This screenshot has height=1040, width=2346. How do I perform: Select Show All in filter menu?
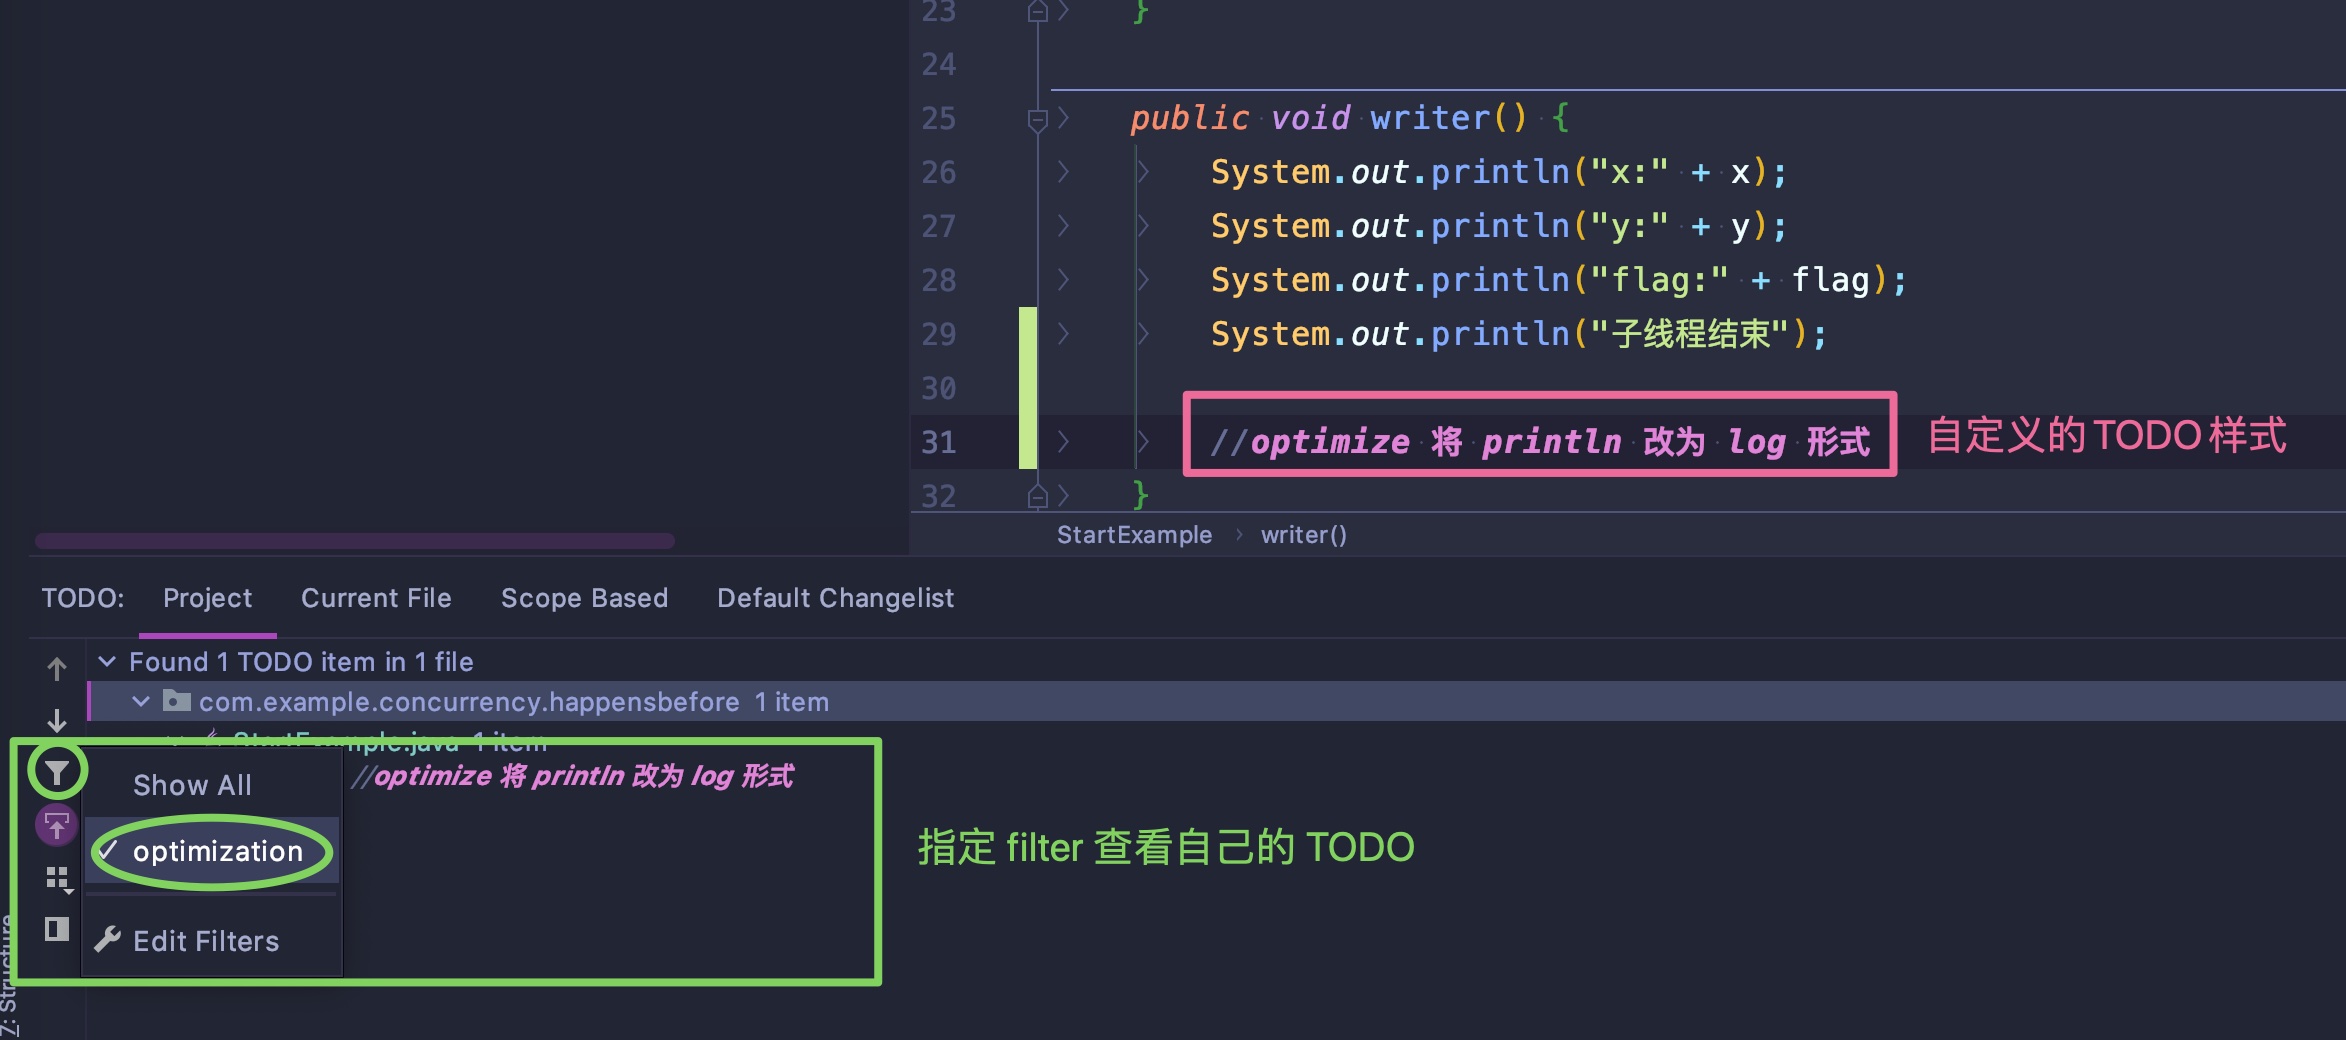coord(192,786)
